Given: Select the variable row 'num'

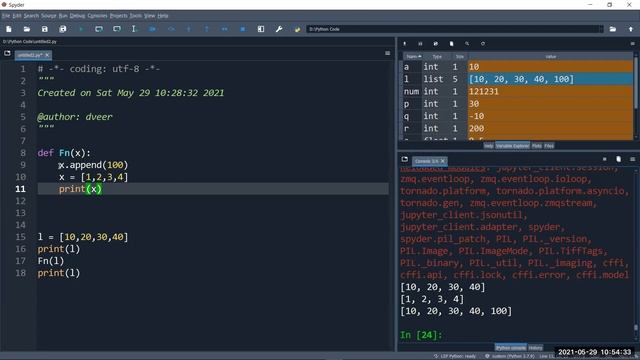Looking at the screenshot, I should tap(518, 91).
